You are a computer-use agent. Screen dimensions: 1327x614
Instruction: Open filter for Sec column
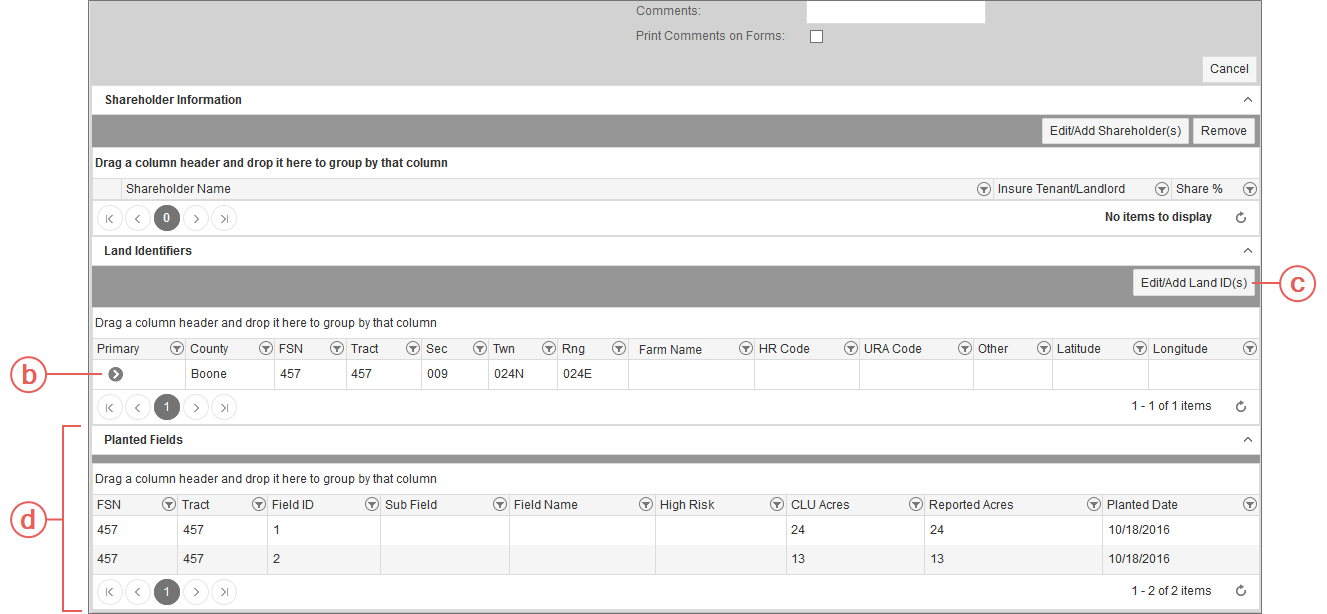(479, 349)
